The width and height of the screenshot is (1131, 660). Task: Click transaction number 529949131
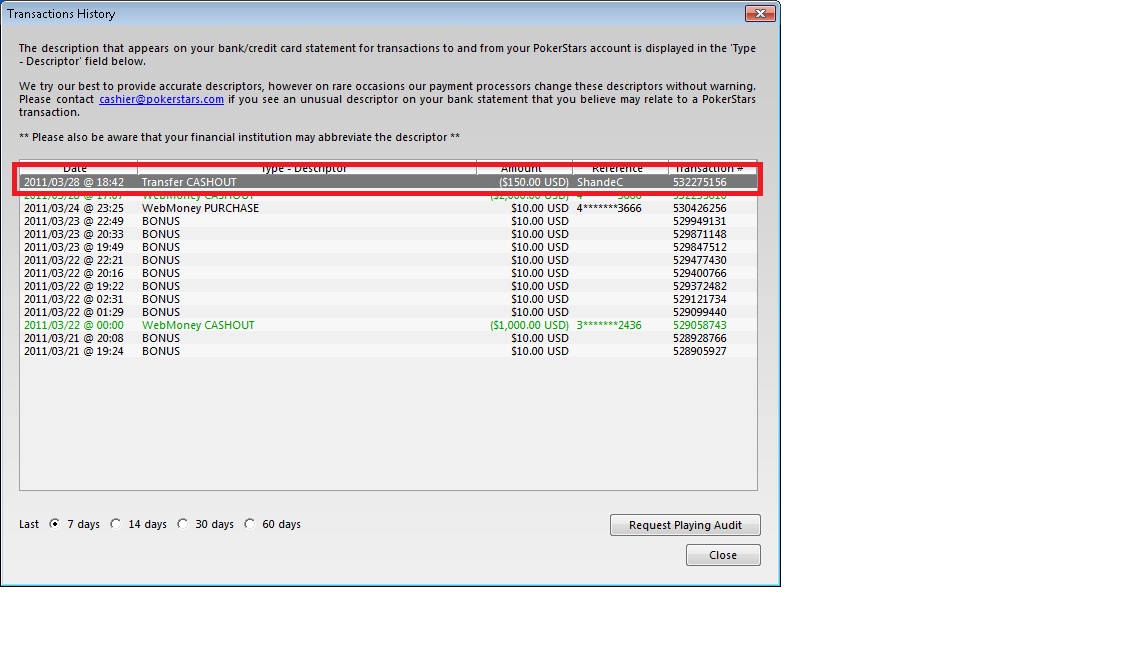[x=700, y=221]
